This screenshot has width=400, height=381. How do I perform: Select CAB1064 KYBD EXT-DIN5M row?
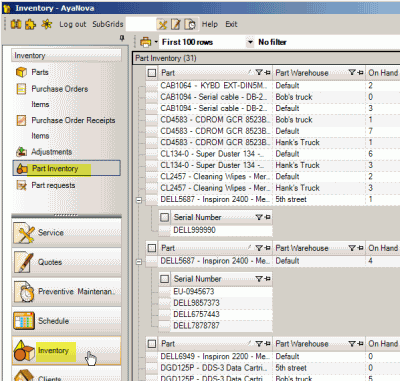(x=273, y=86)
